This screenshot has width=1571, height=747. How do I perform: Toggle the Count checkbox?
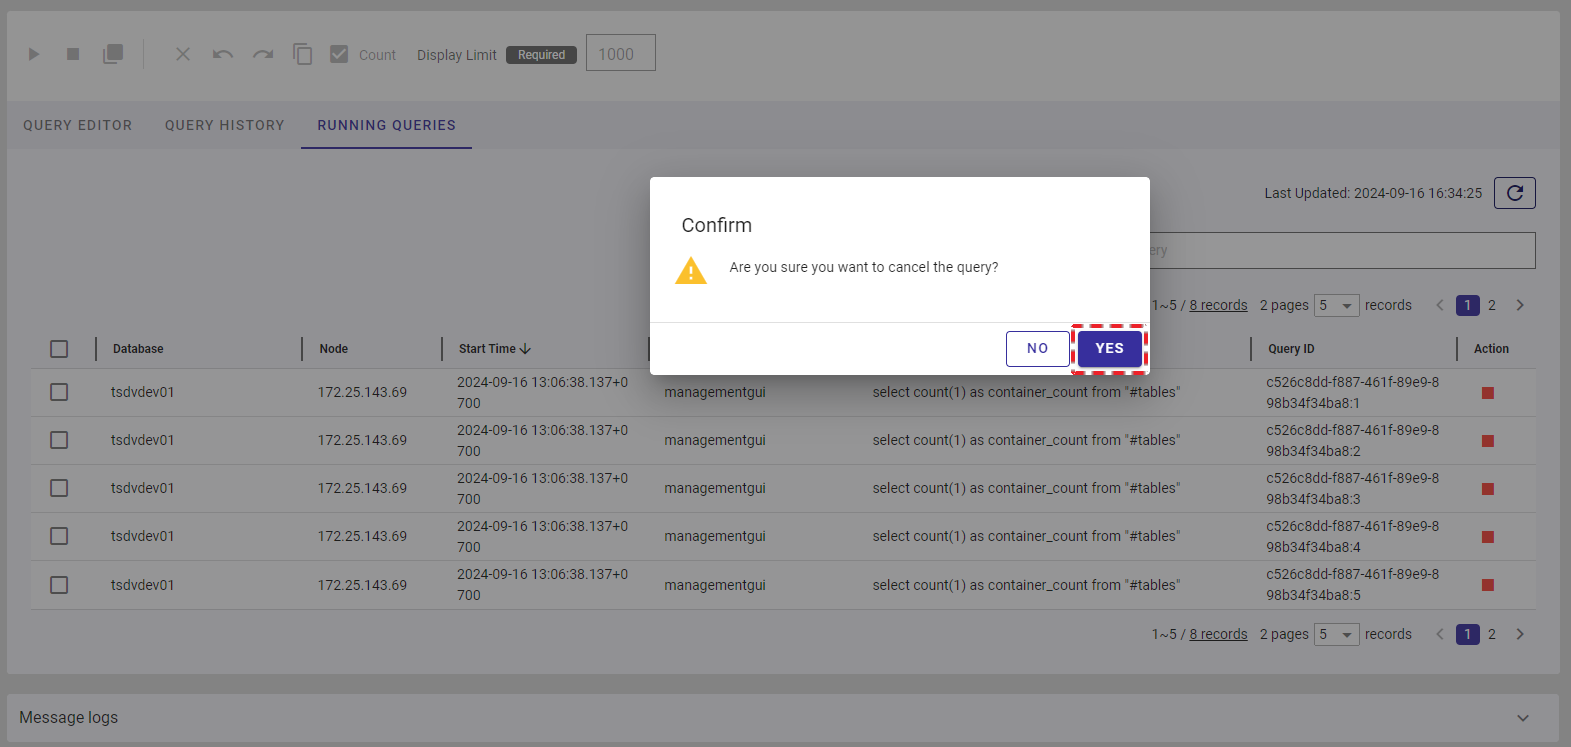[x=340, y=54]
